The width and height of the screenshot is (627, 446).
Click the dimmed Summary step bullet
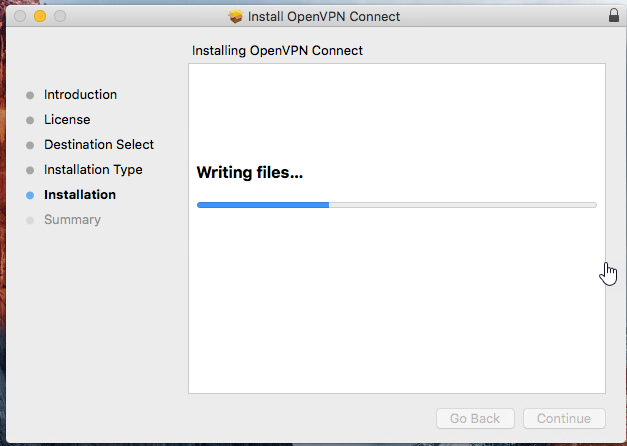(30, 220)
